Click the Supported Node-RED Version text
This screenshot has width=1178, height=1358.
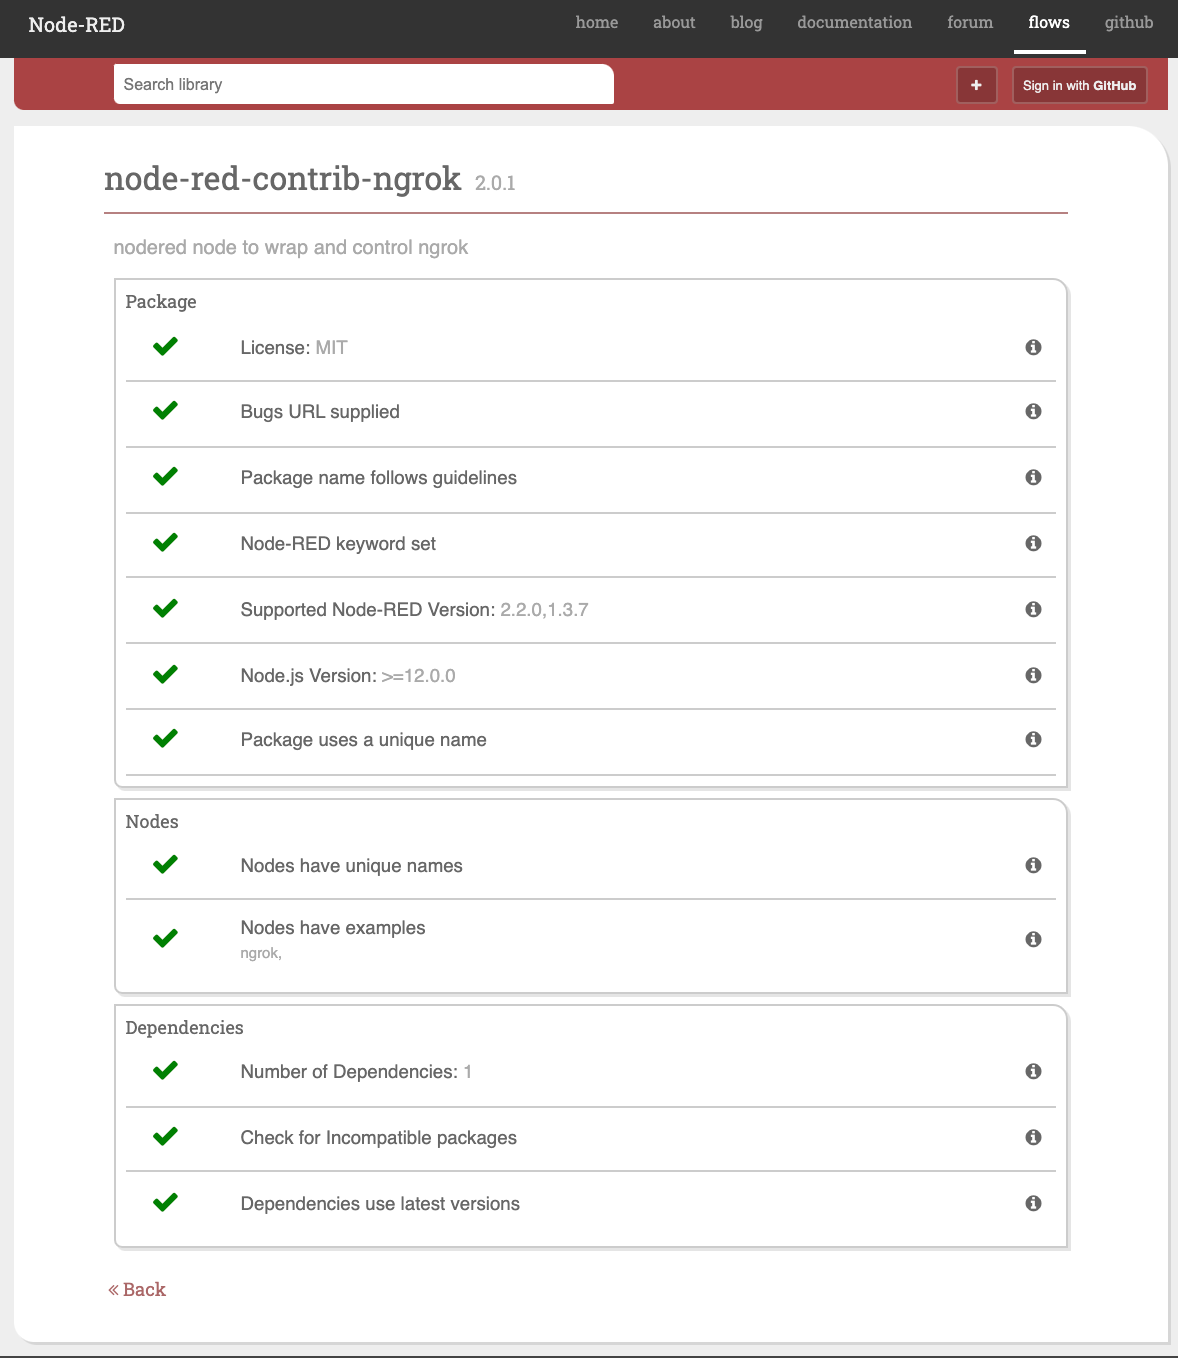415,610
